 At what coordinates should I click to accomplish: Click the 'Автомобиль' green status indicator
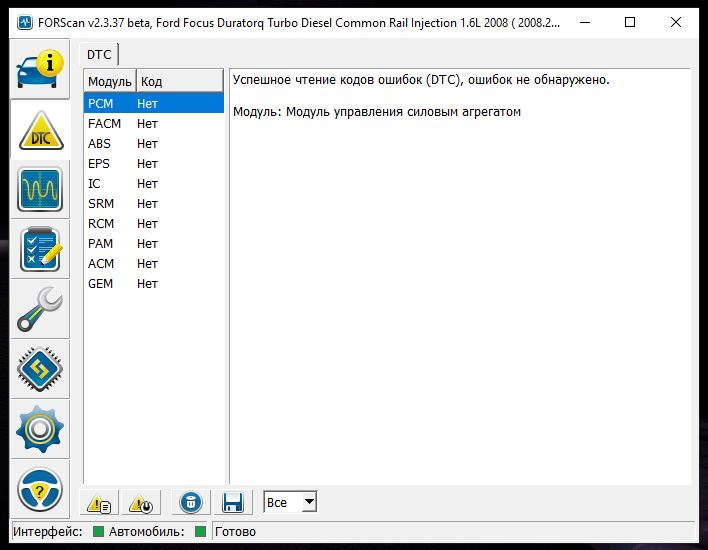point(200,531)
